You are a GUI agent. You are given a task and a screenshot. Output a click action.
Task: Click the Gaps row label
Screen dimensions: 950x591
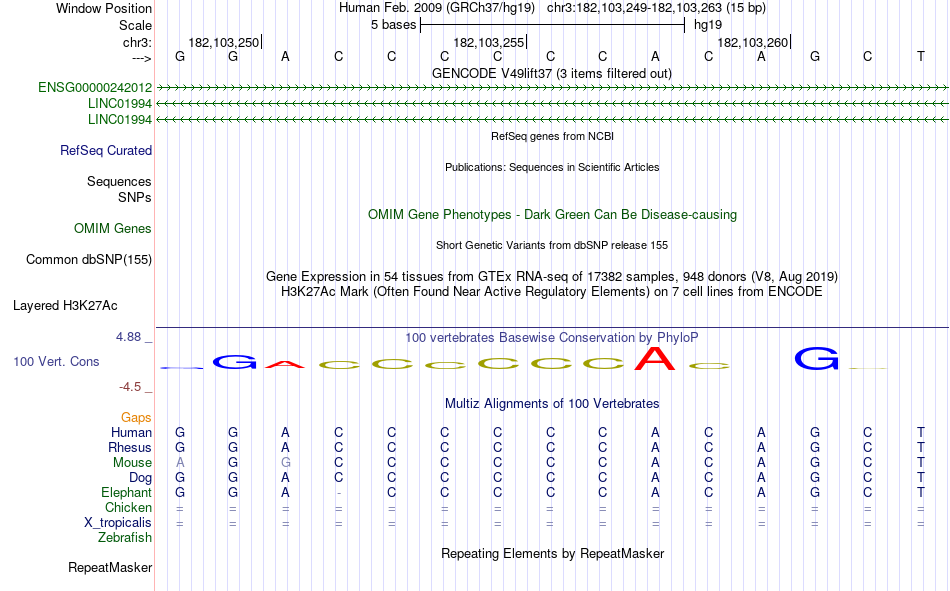[136, 417]
